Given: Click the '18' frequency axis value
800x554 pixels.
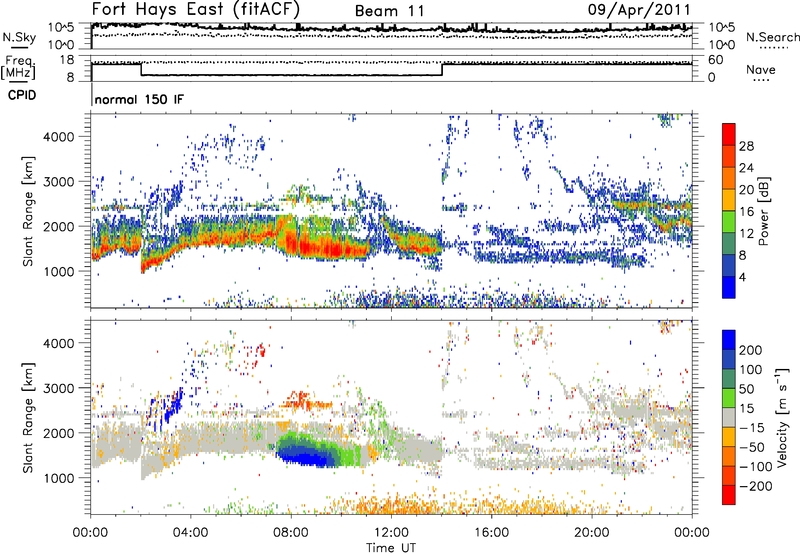Looking at the screenshot, I should [66, 60].
